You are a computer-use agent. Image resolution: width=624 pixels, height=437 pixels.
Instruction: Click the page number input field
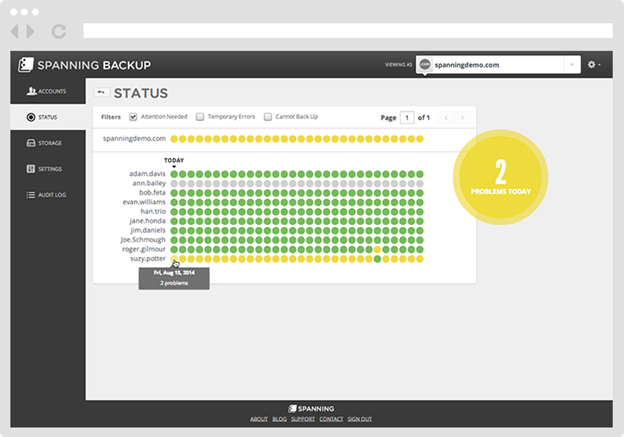coord(407,117)
